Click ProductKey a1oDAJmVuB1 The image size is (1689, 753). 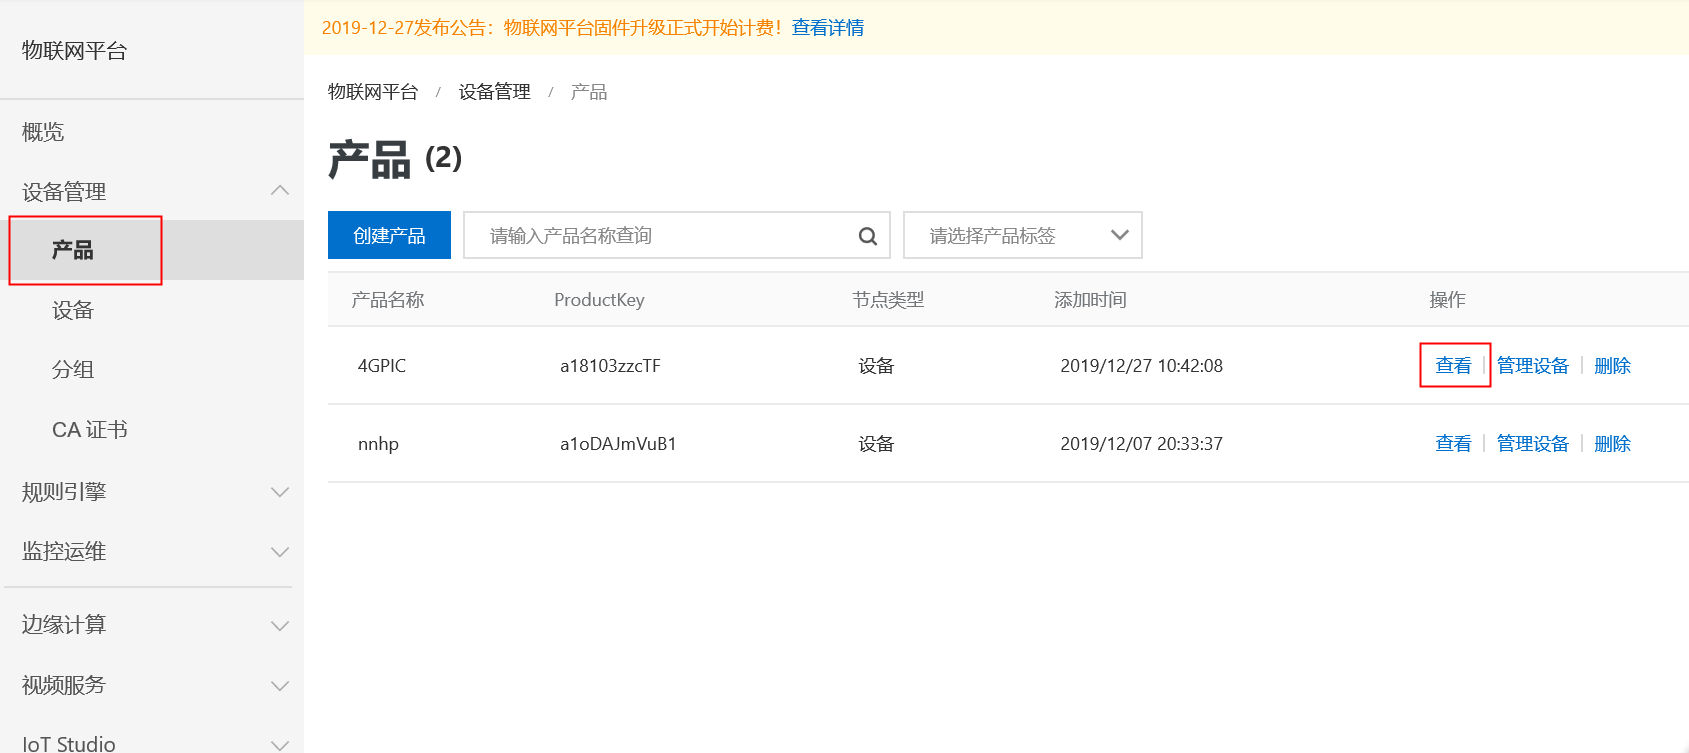(618, 444)
